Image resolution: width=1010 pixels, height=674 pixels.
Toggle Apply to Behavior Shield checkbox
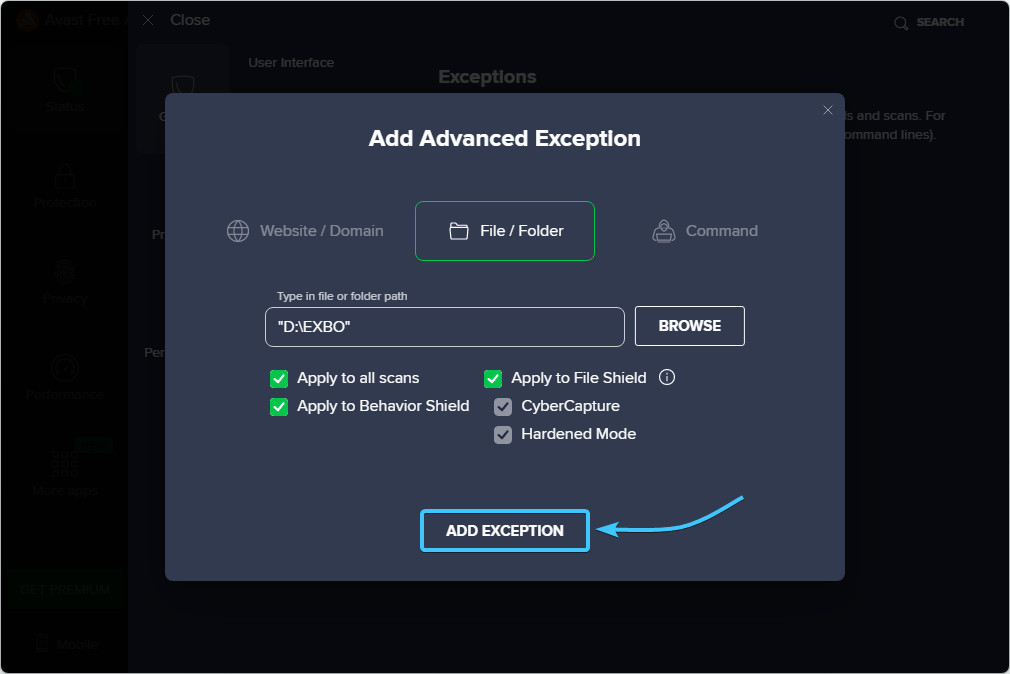pyautogui.click(x=279, y=406)
